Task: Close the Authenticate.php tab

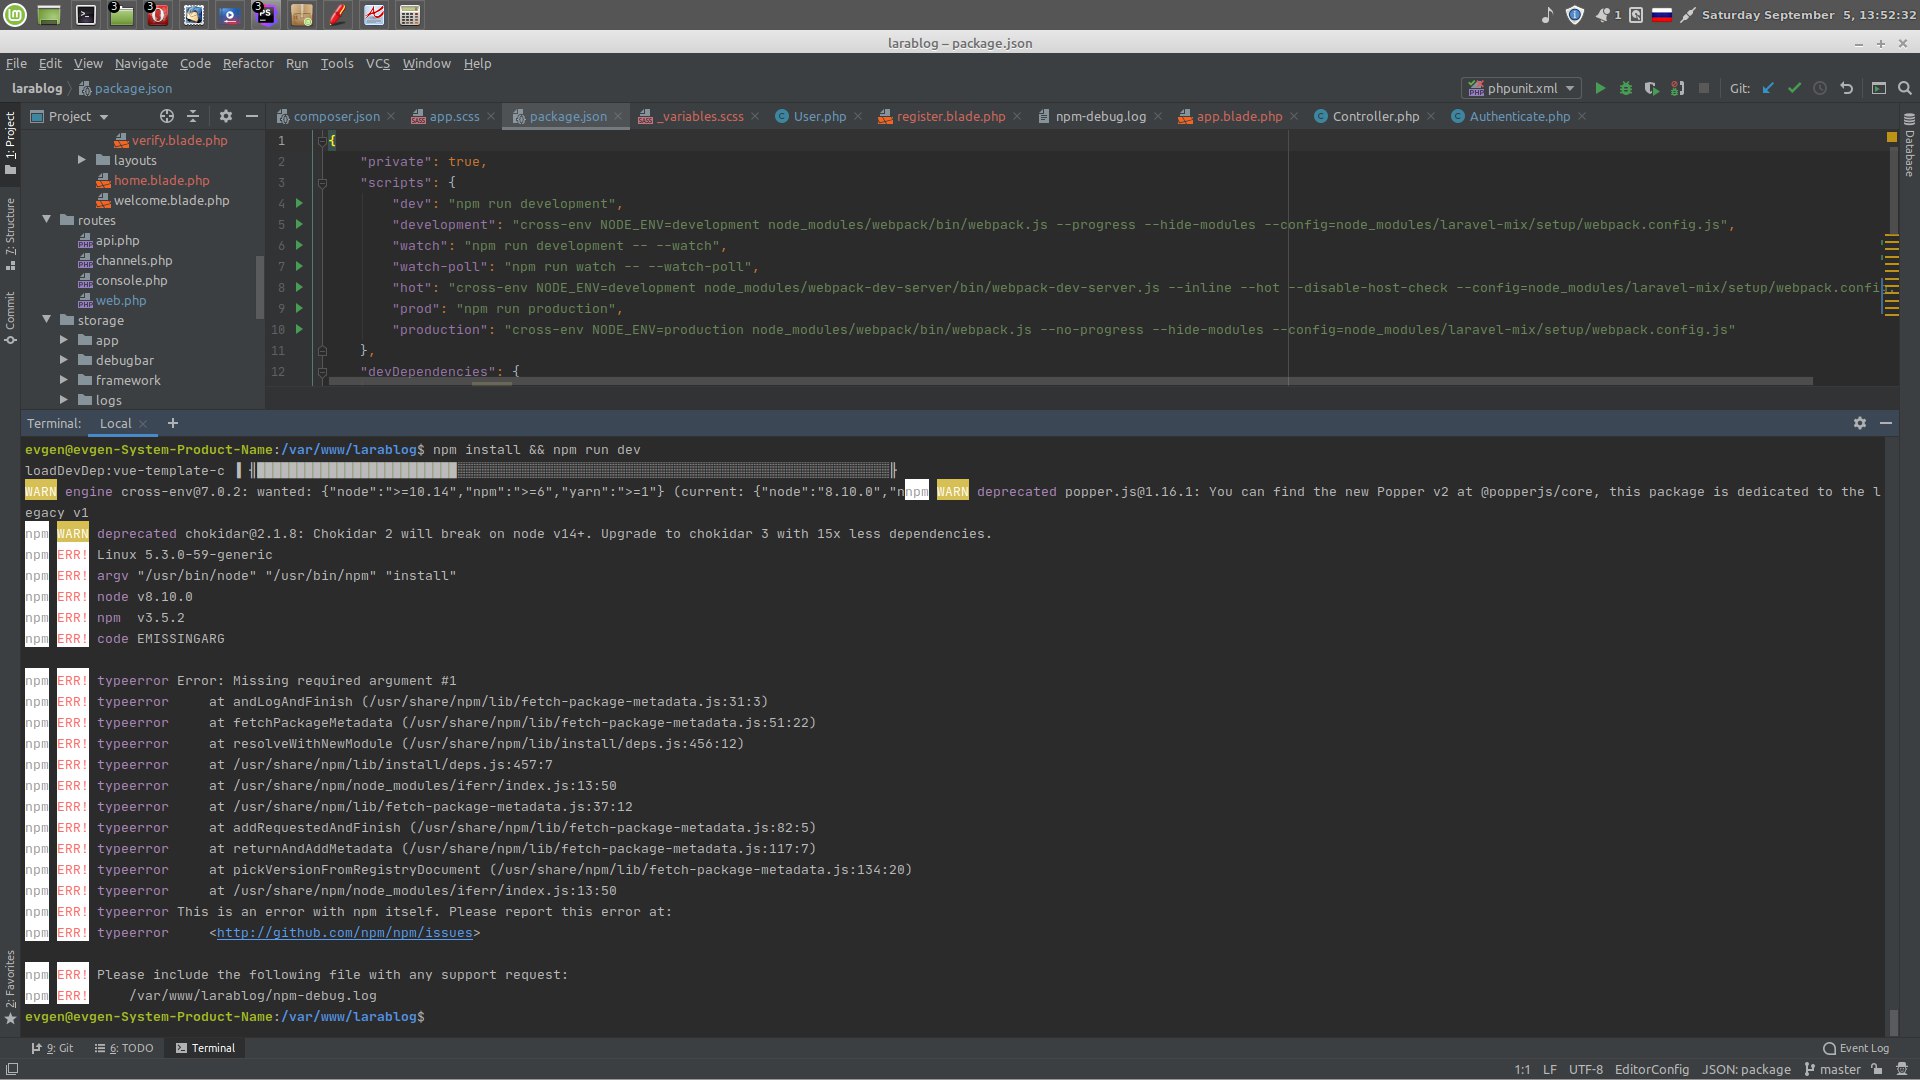Action: [x=1582, y=116]
